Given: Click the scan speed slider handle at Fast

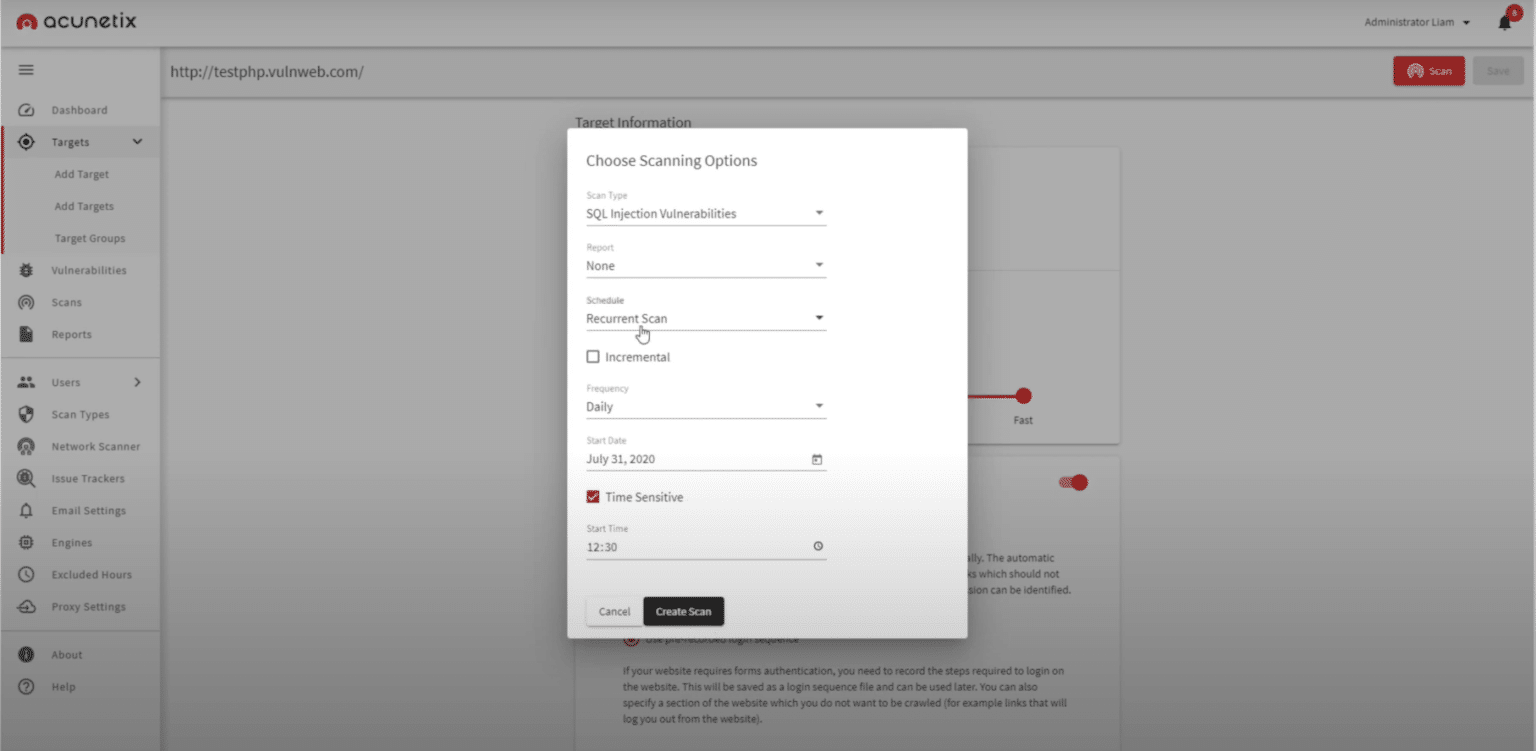Looking at the screenshot, I should 1023,396.
